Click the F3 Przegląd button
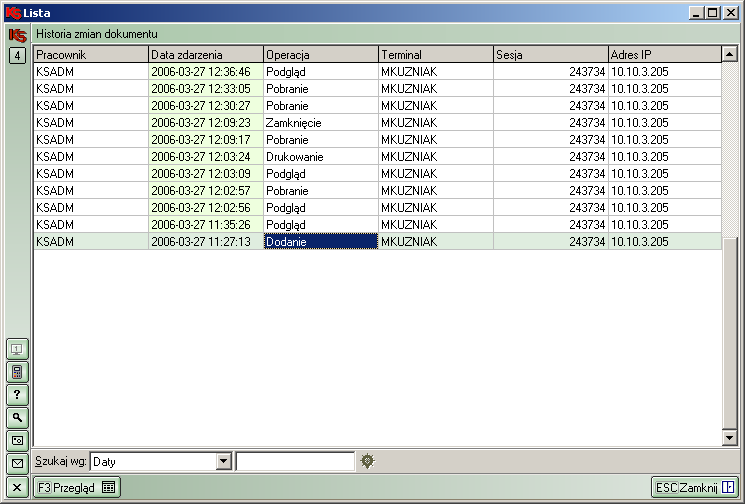This screenshot has width=745, height=504. pyautogui.click(x=76, y=487)
